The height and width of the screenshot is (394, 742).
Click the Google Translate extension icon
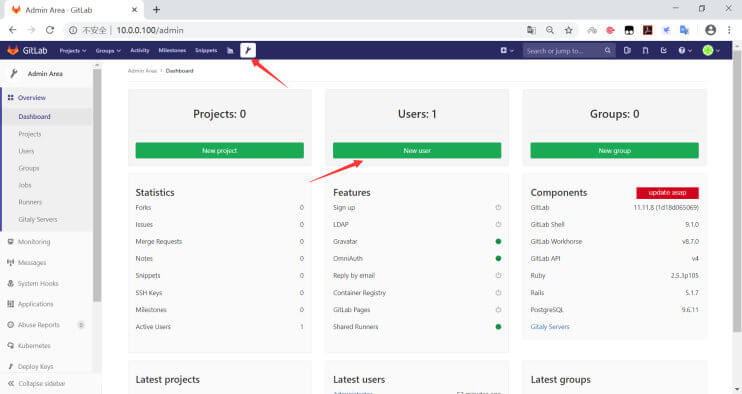click(x=684, y=30)
